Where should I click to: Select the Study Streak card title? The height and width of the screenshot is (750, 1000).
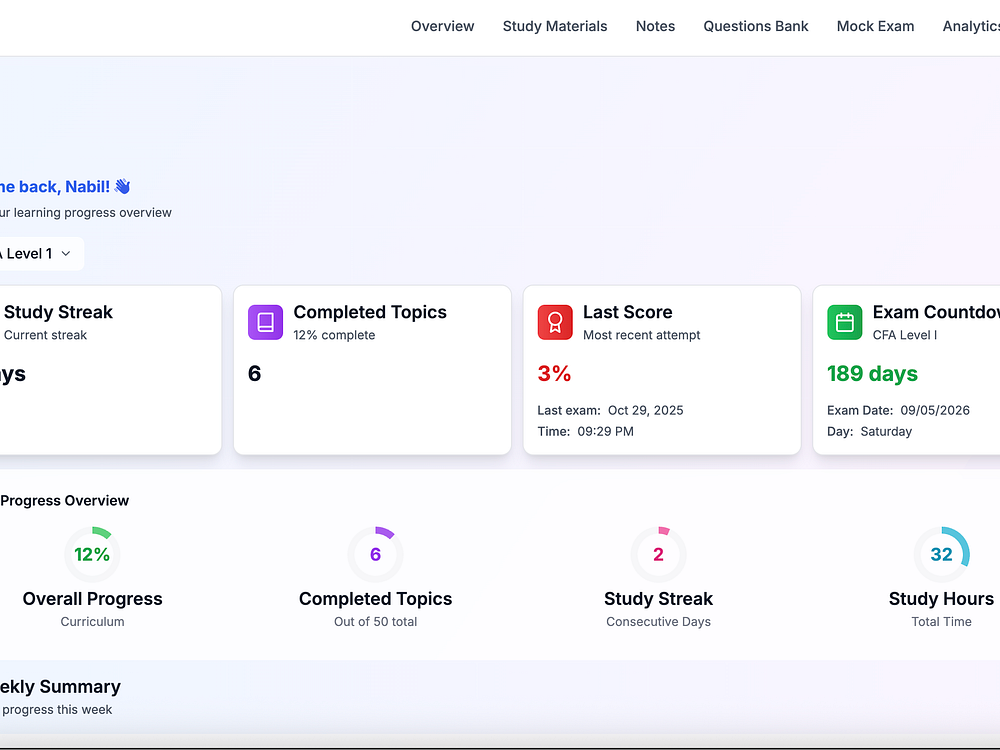click(x=58, y=312)
